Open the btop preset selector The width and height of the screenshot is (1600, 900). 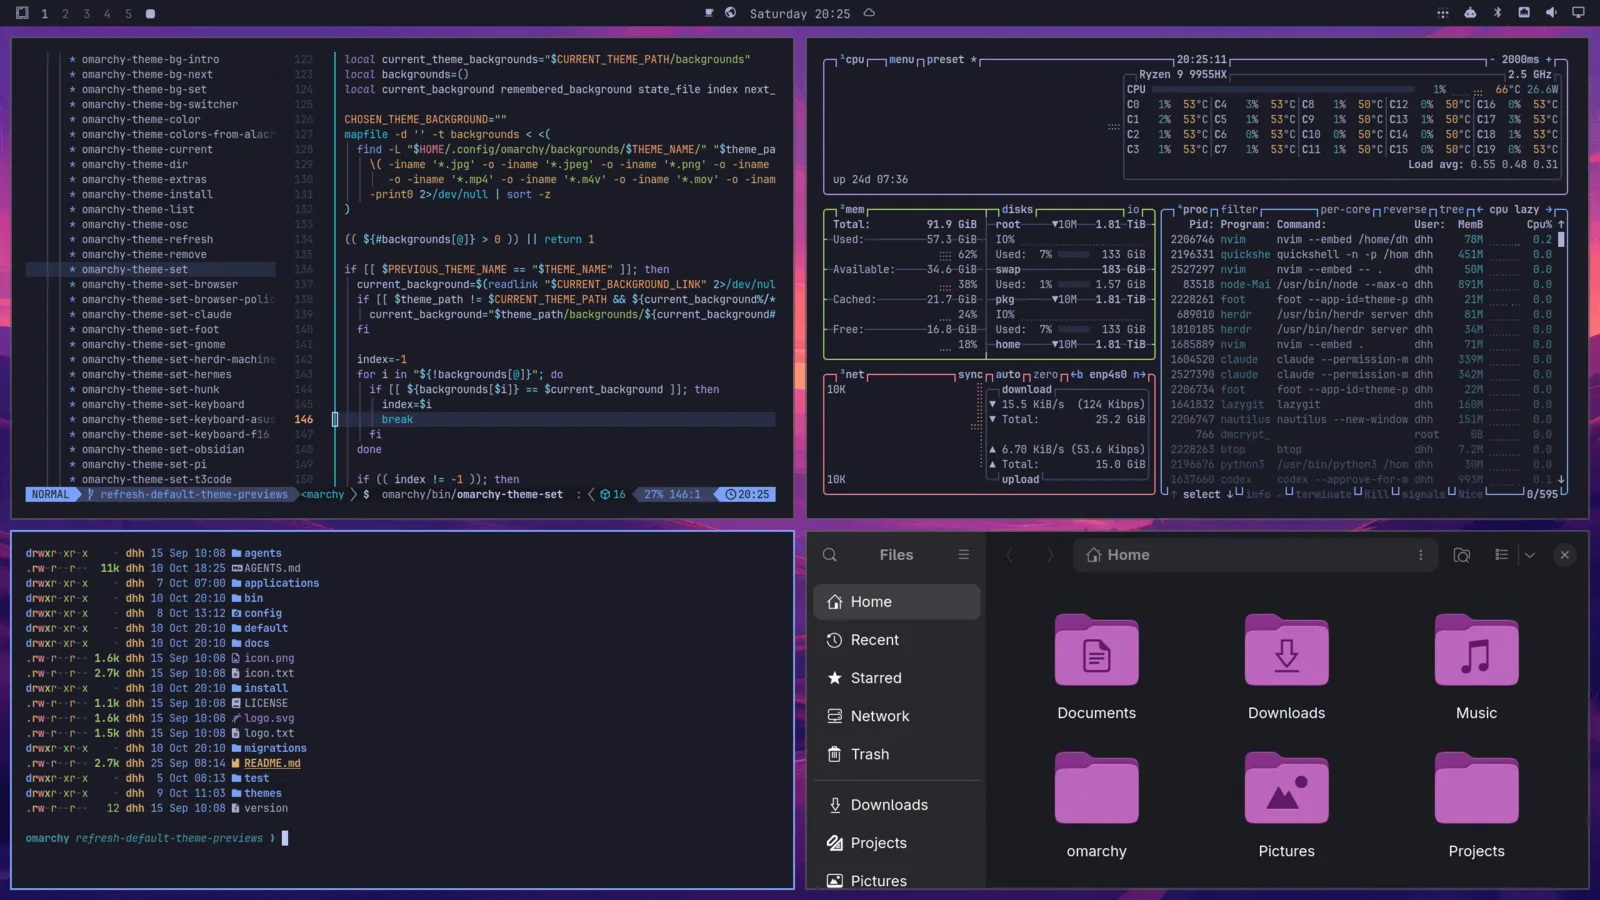[945, 60]
